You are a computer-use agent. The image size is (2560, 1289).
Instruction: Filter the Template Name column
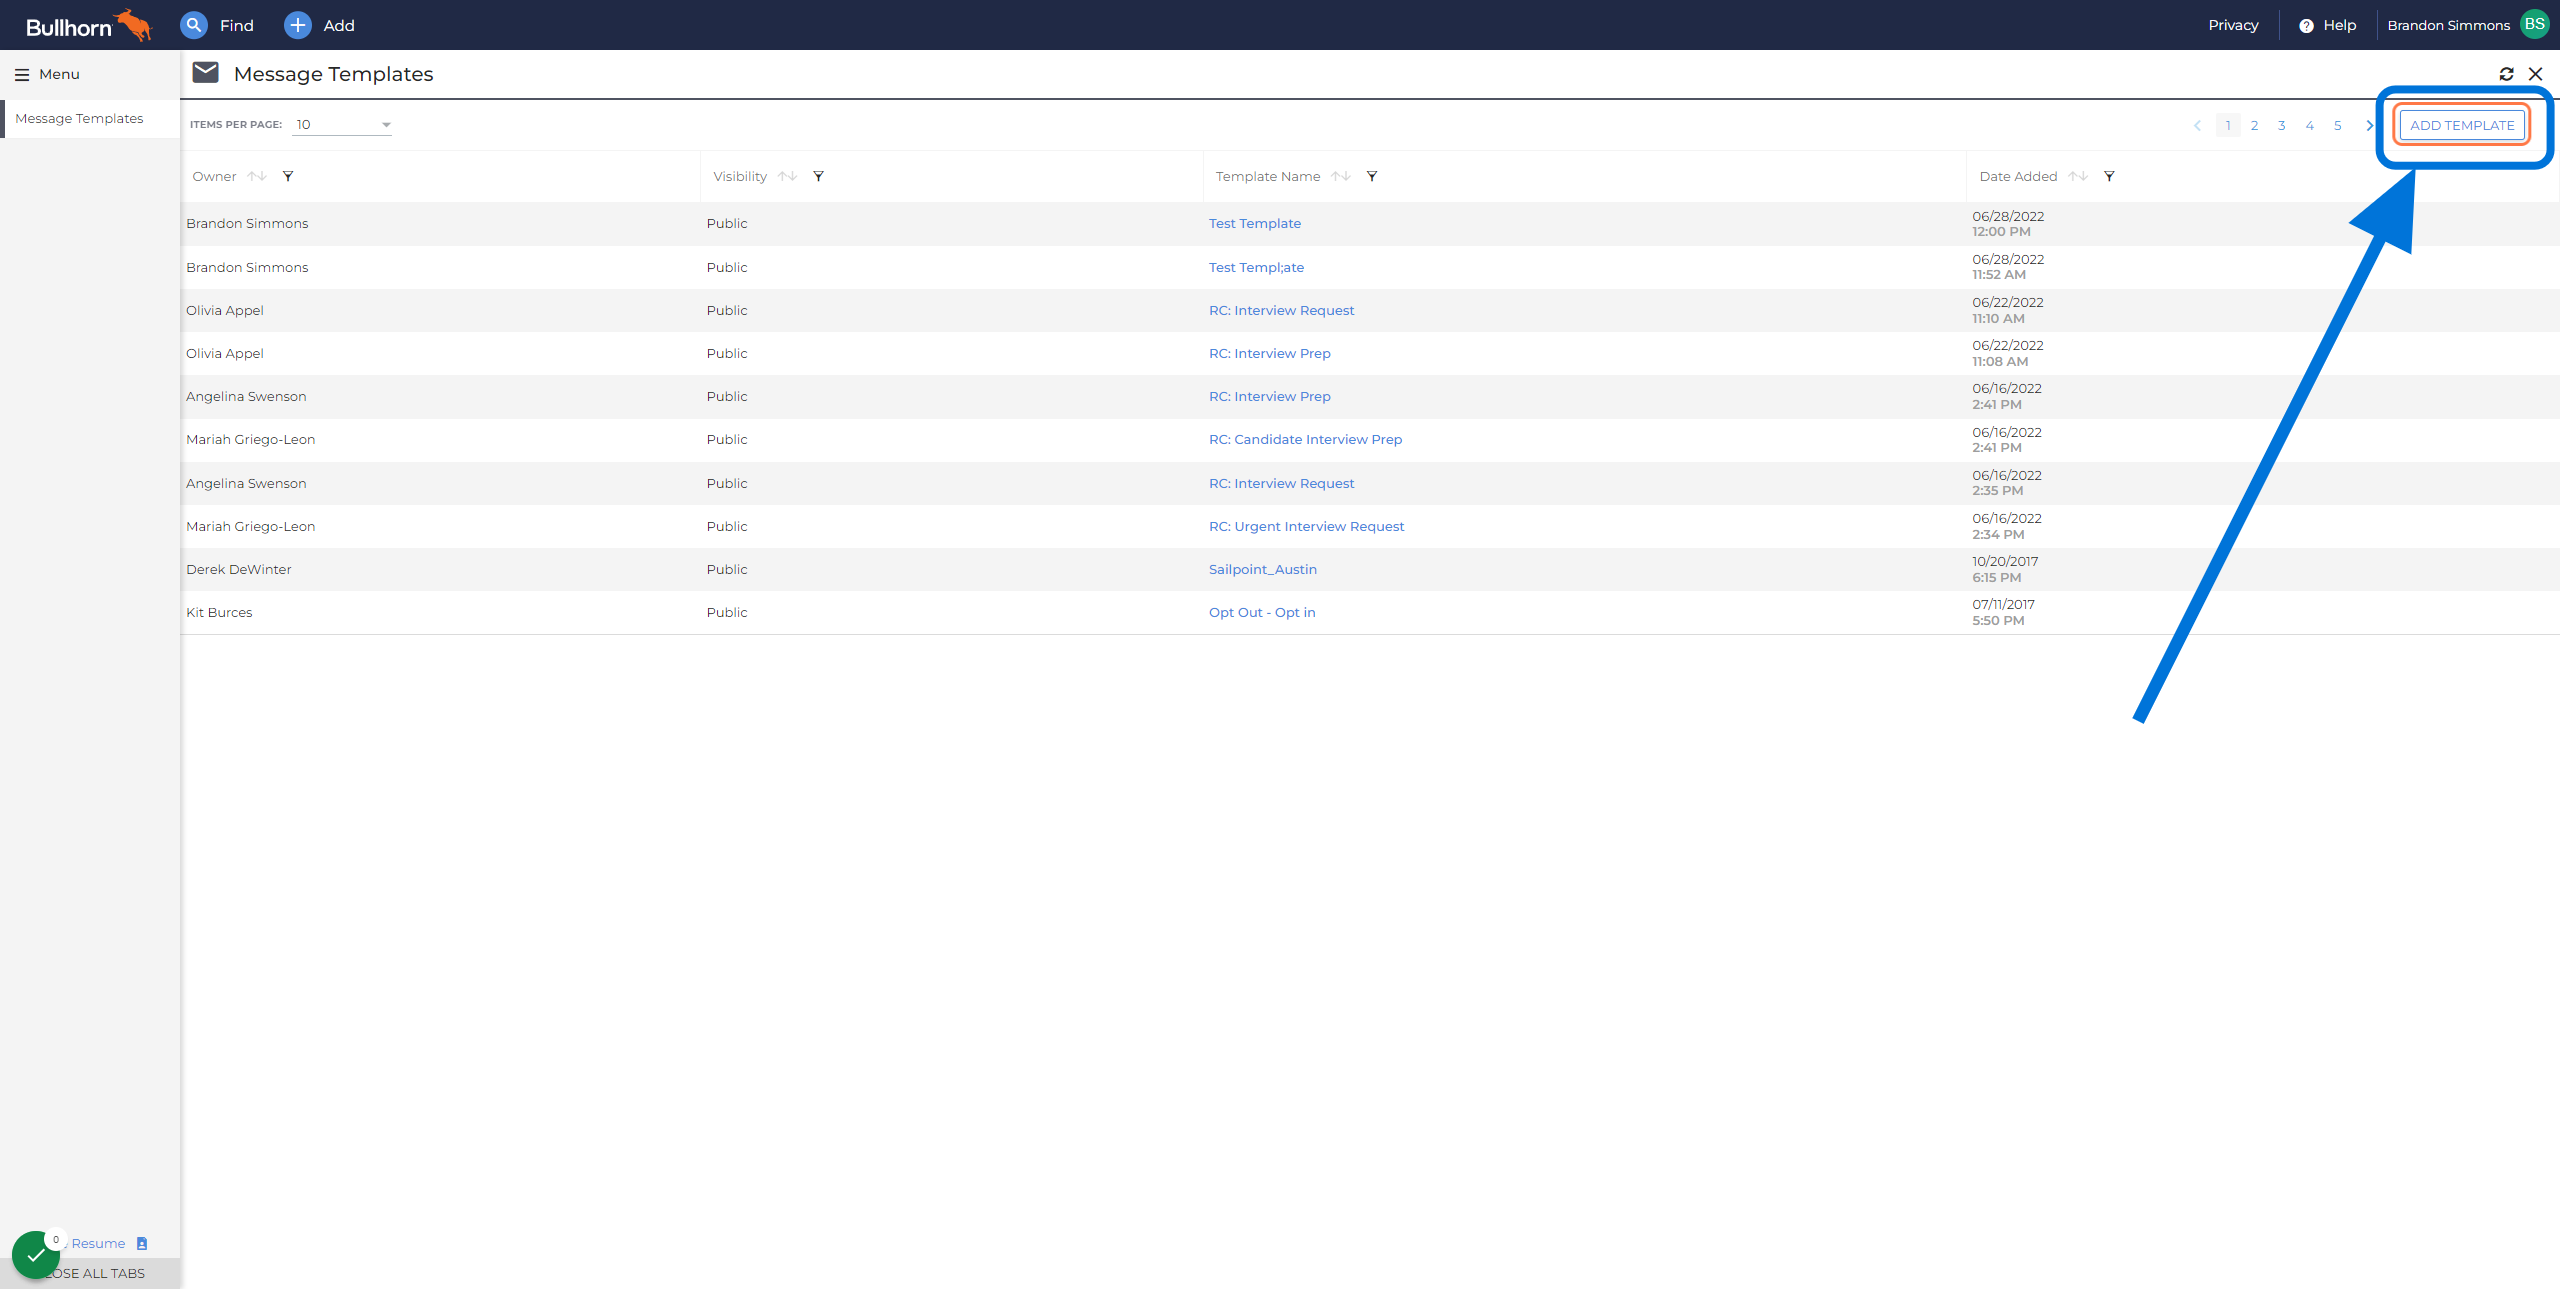[1372, 176]
